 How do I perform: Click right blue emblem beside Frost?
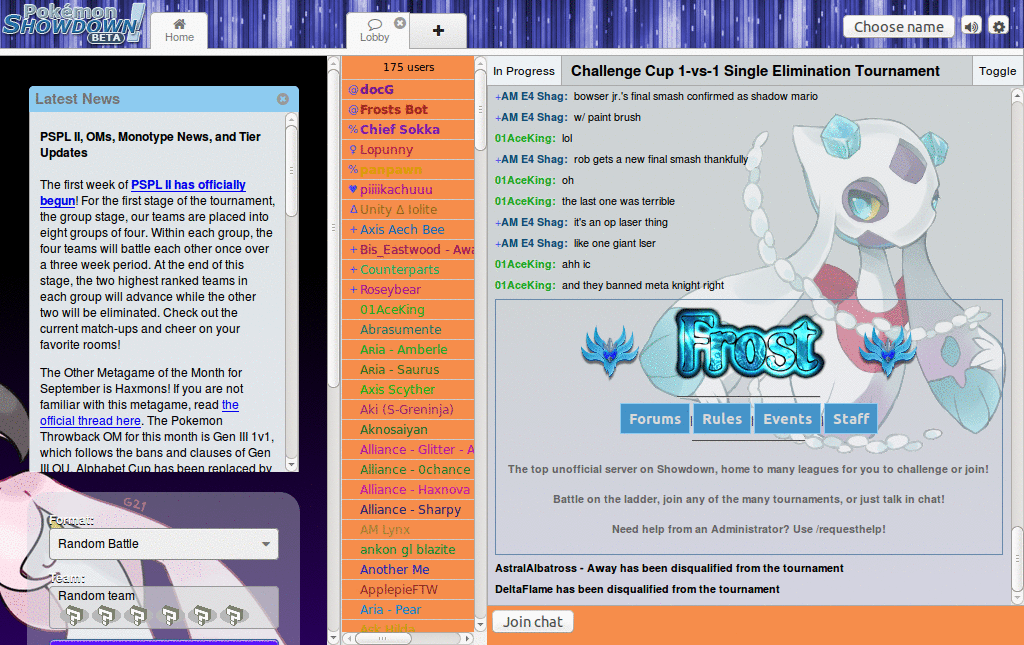[887, 351]
